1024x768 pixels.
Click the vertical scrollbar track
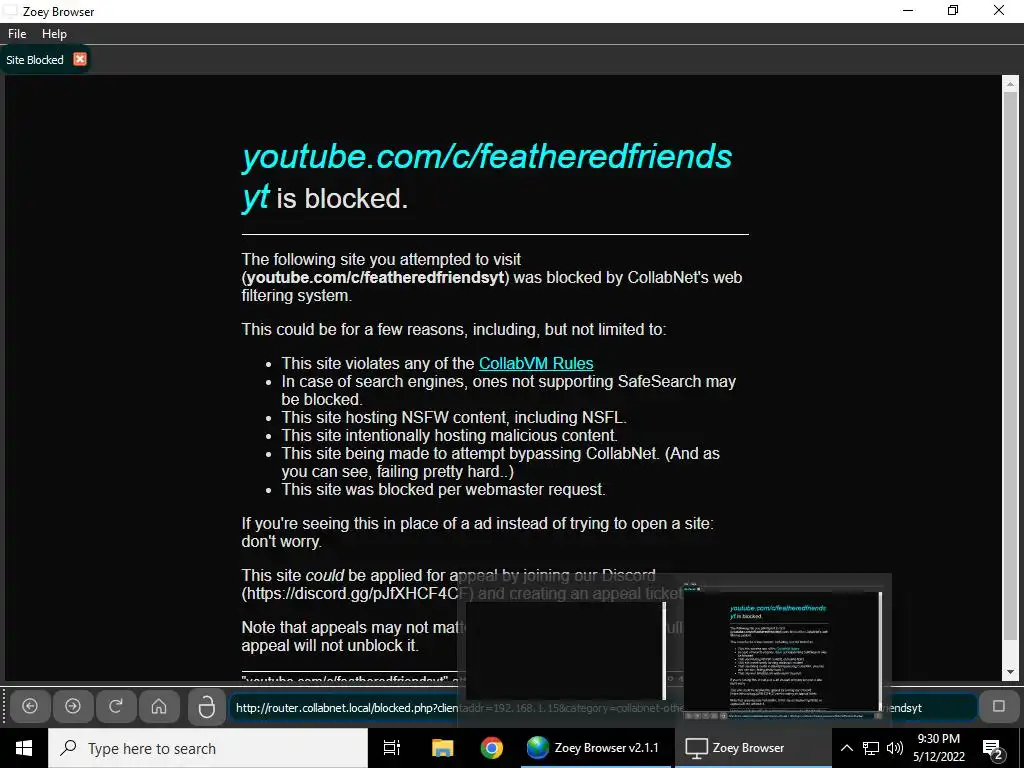(x=1010, y=379)
